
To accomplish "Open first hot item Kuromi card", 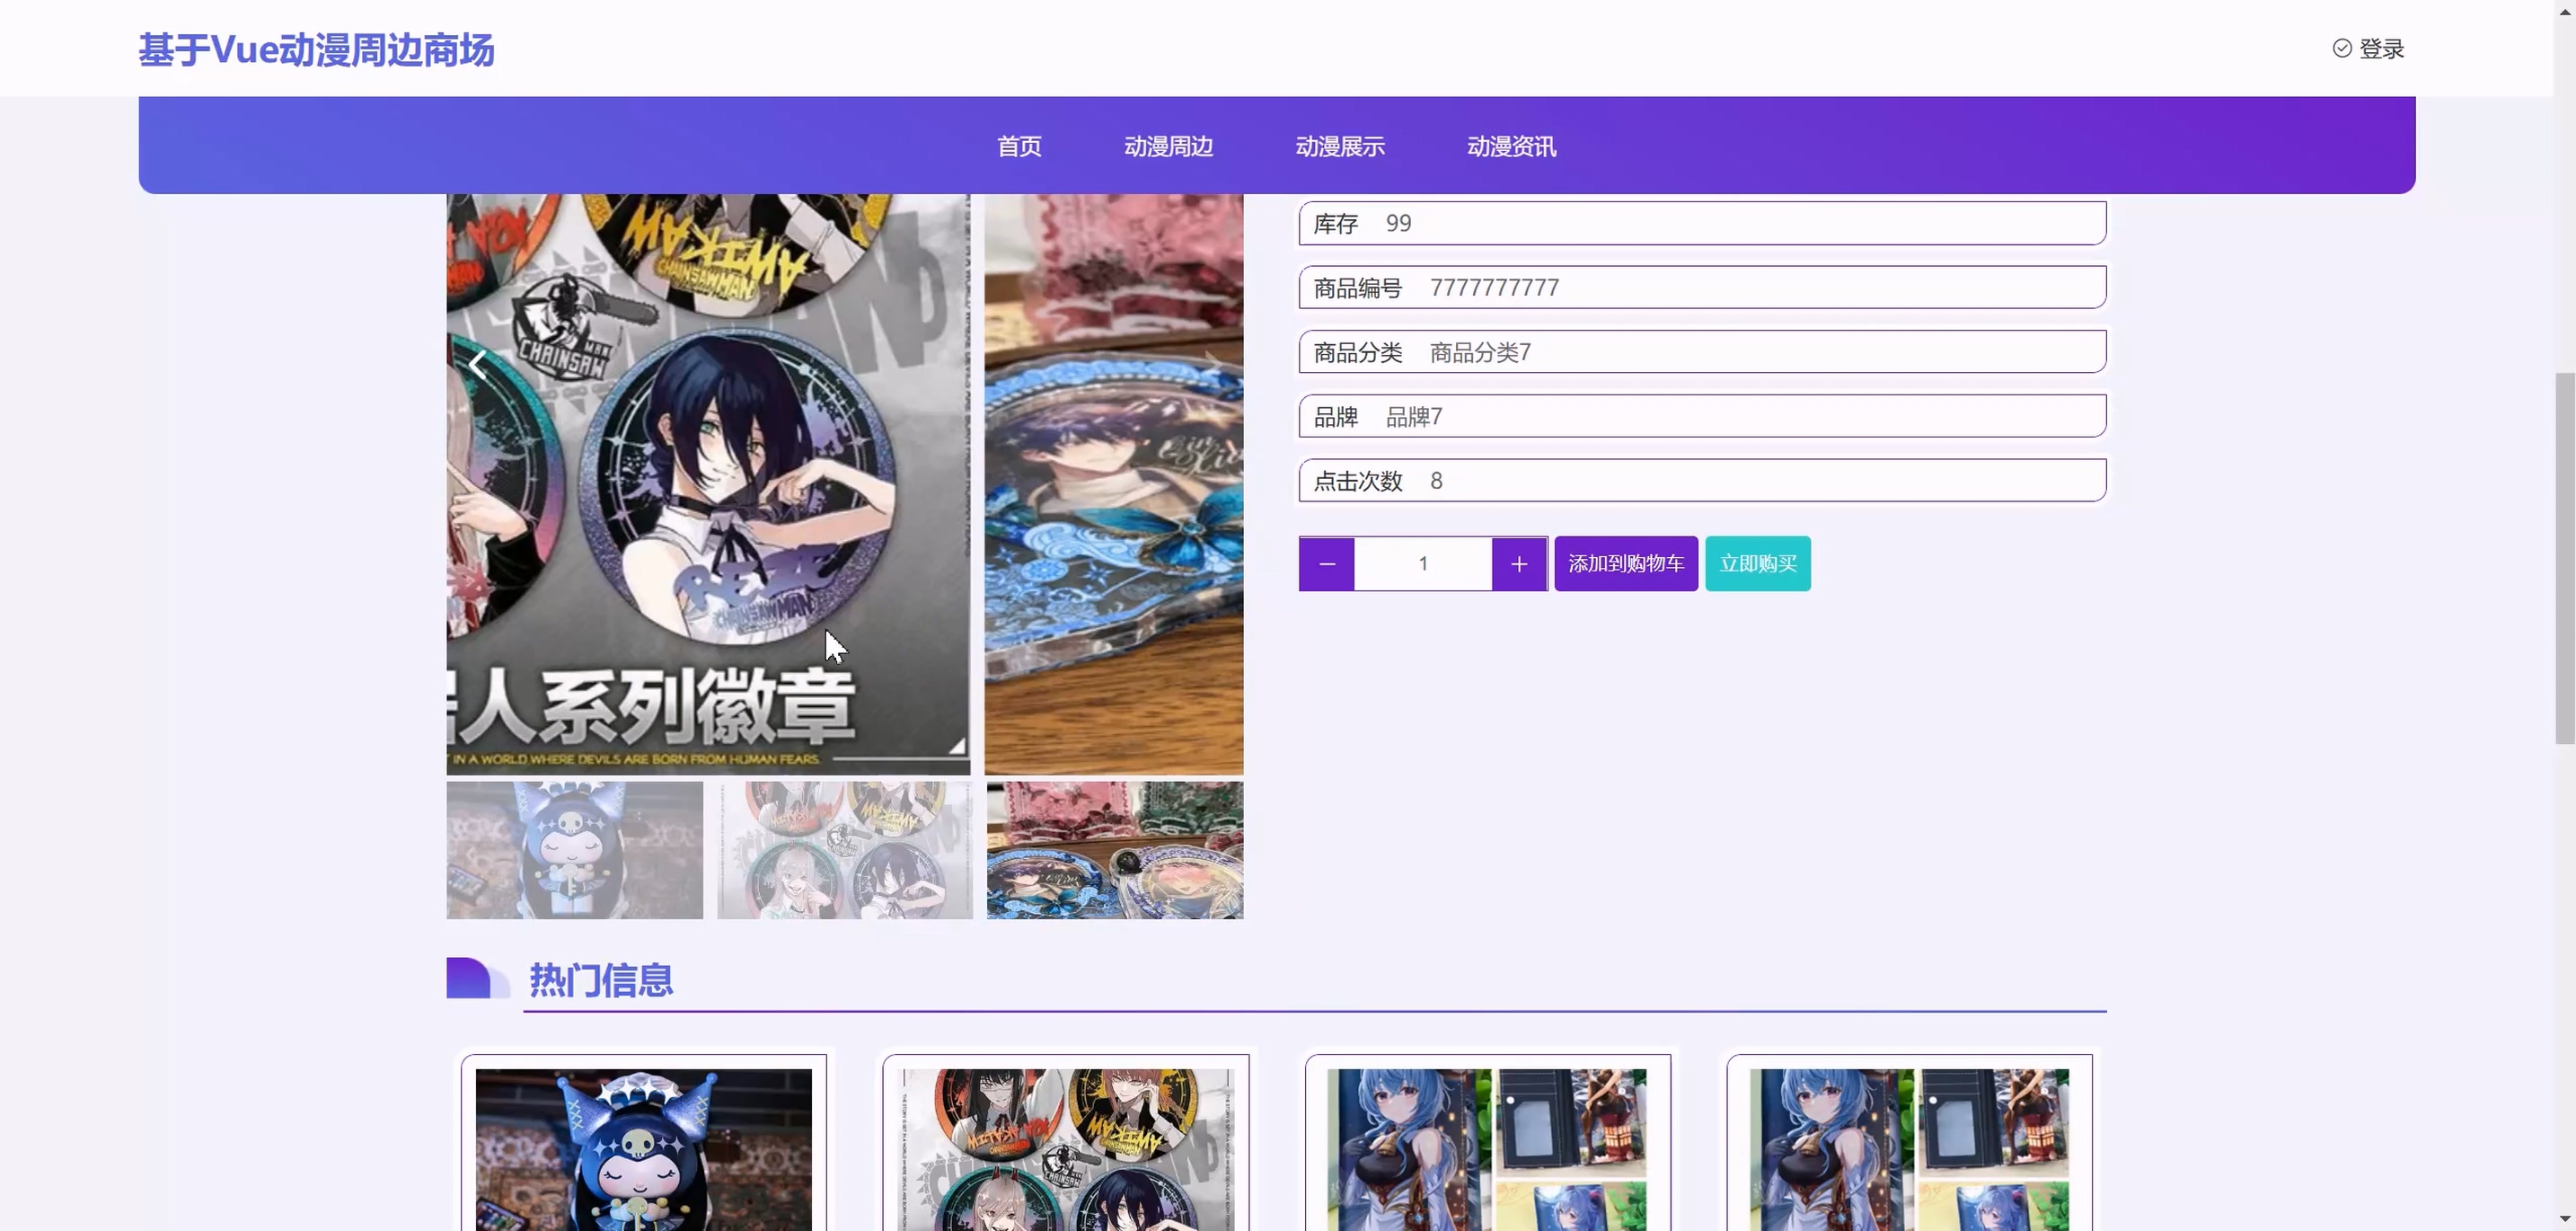I will click(x=643, y=1148).
